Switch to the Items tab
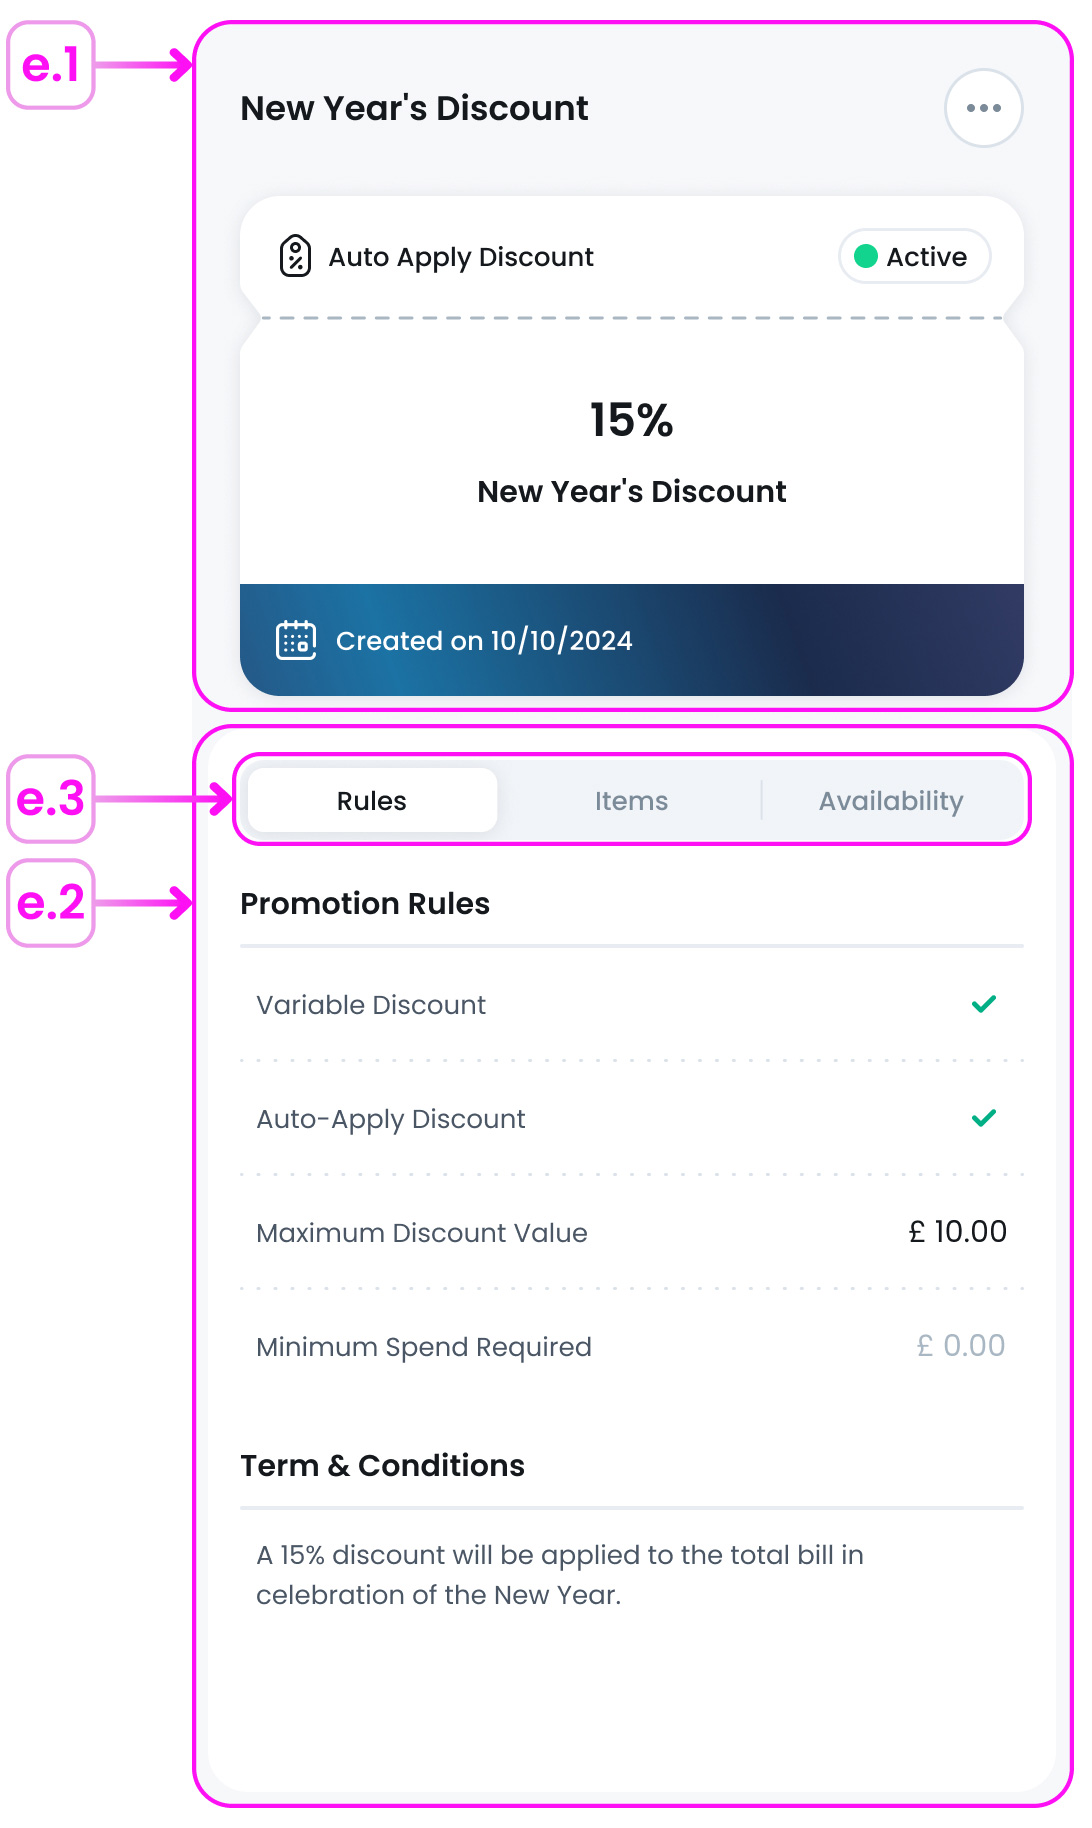Viewport: 1092px width, 1828px height. click(x=631, y=801)
